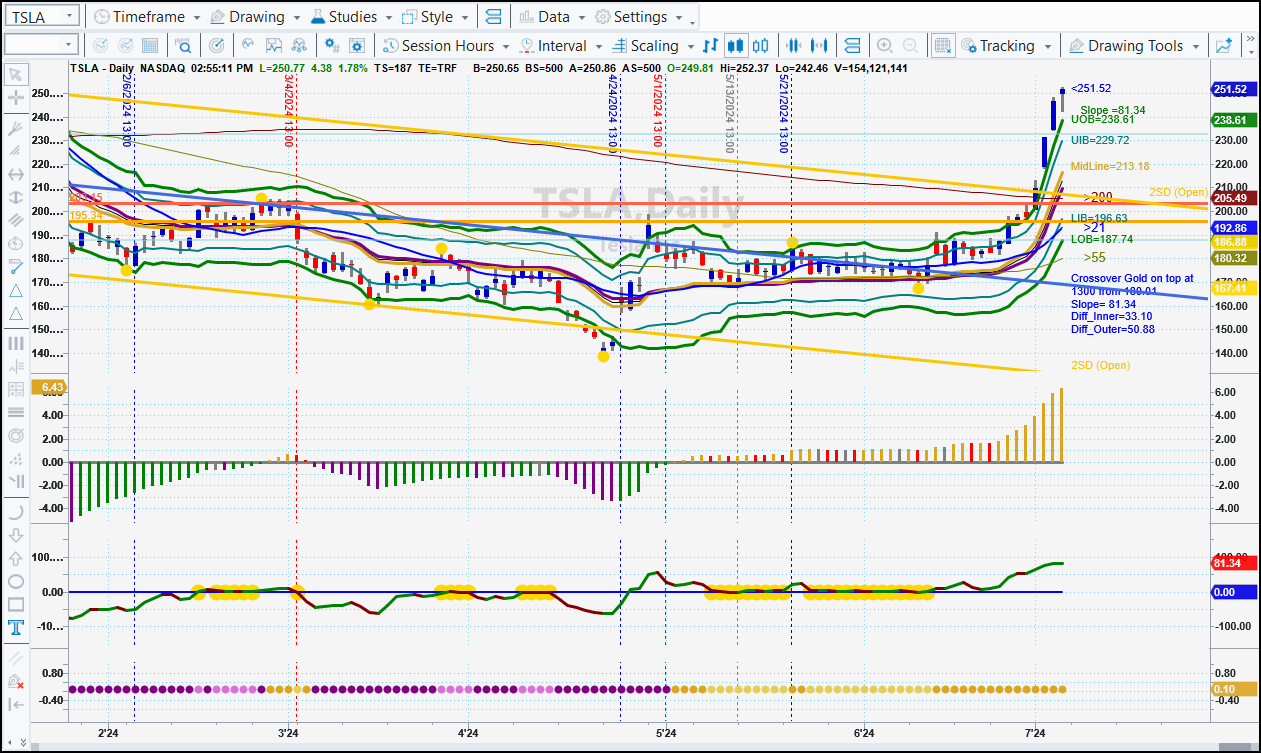Toggle expand bar spacing
Image resolution: width=1261 pixels, height=753 pixels.
tap(819, 45)
